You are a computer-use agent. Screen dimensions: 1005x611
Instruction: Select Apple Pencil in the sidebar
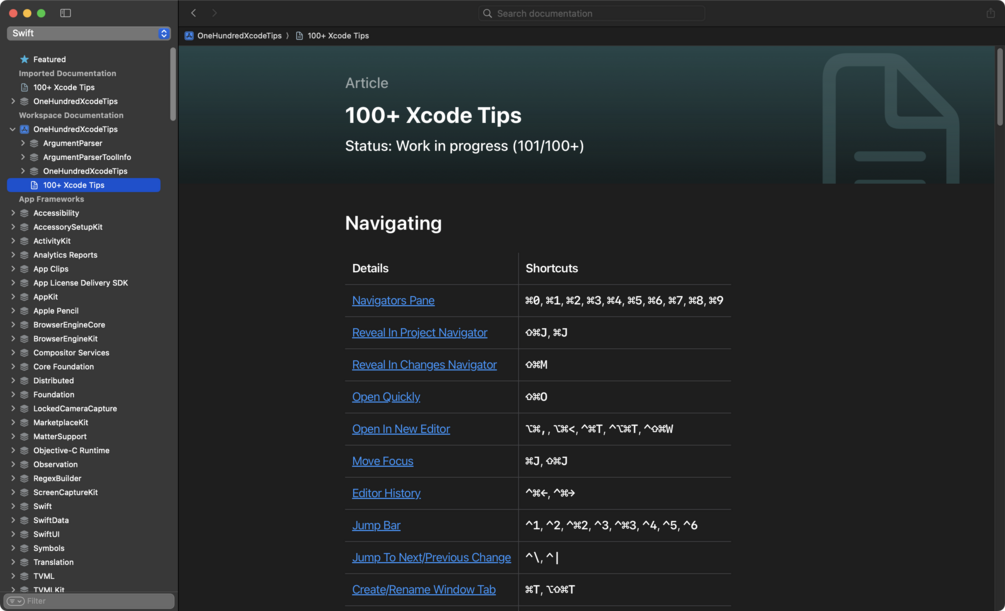[x=56, y=311]
